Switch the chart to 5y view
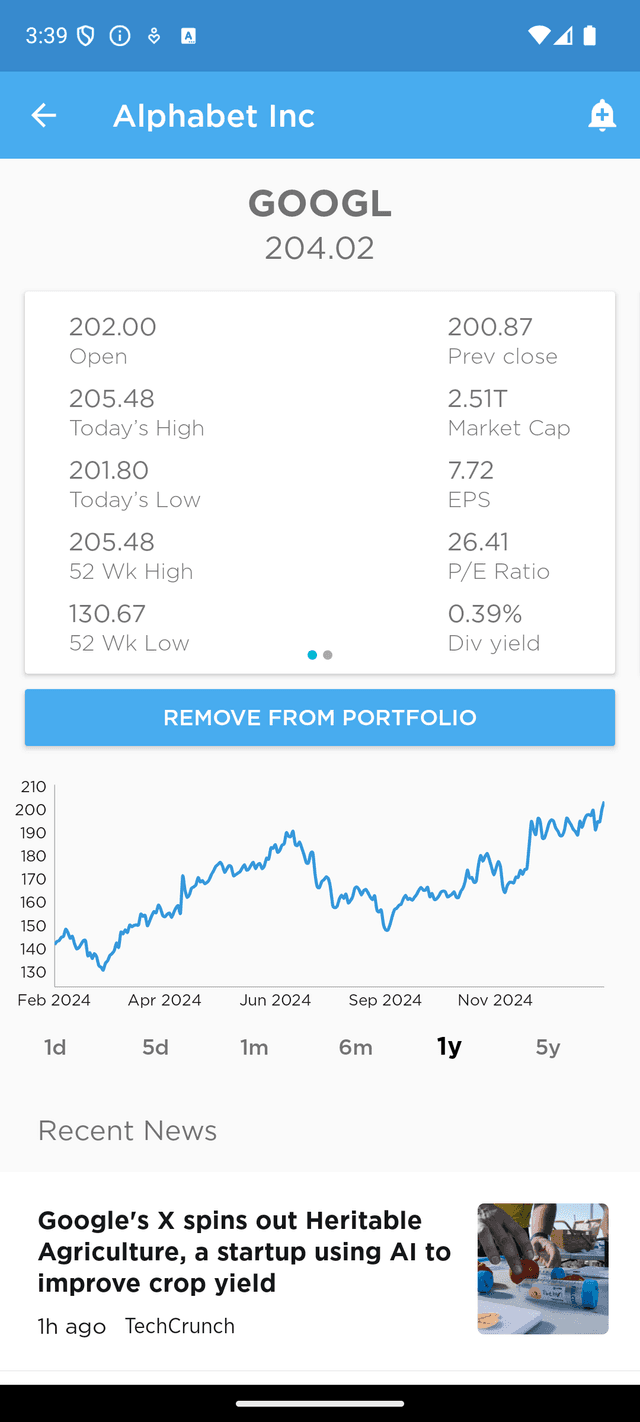 click(x=547, y=1046)
